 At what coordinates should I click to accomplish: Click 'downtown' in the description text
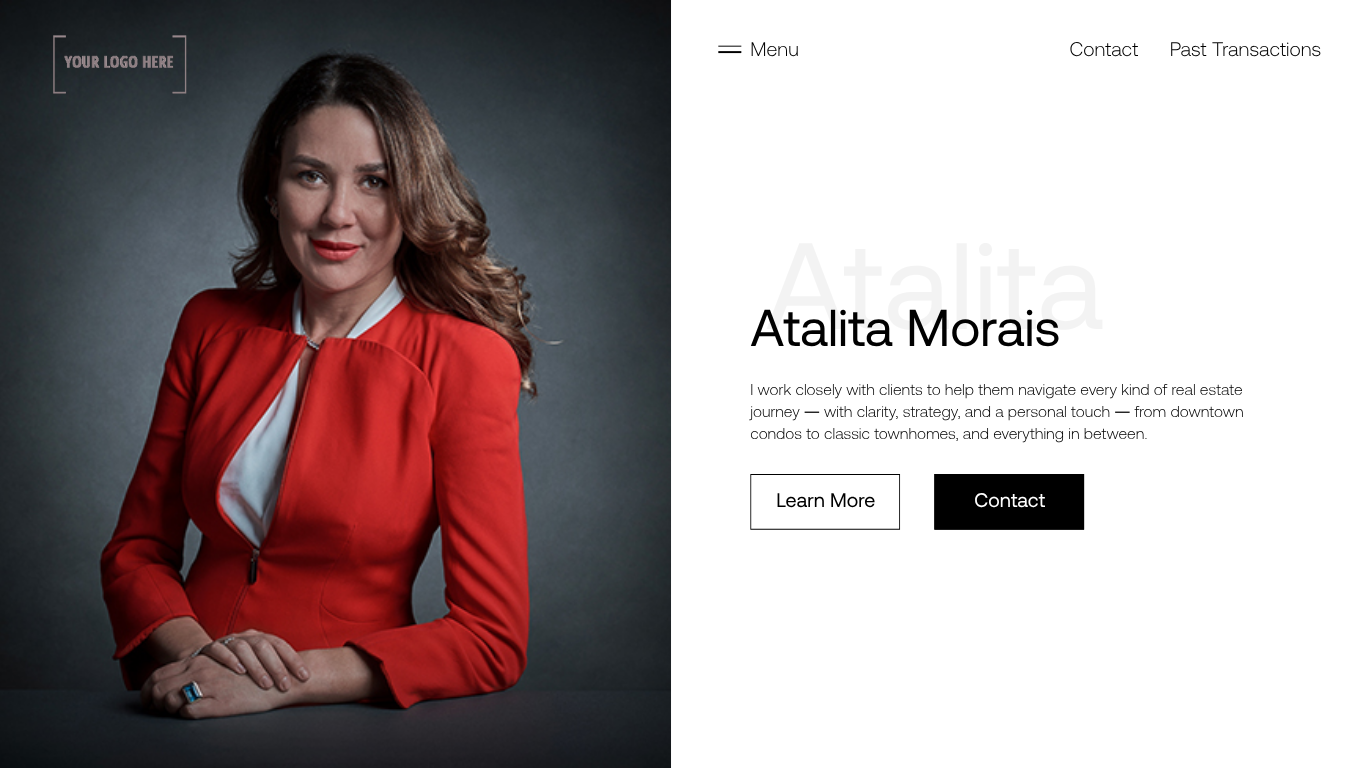tap(1207, 412)
